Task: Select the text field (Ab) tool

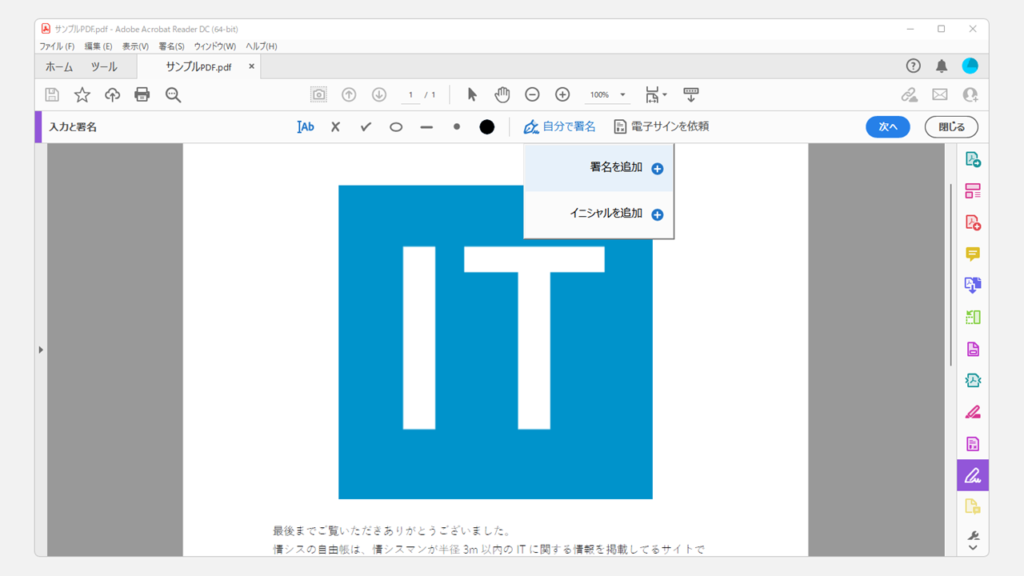Action: coord(306,127)
